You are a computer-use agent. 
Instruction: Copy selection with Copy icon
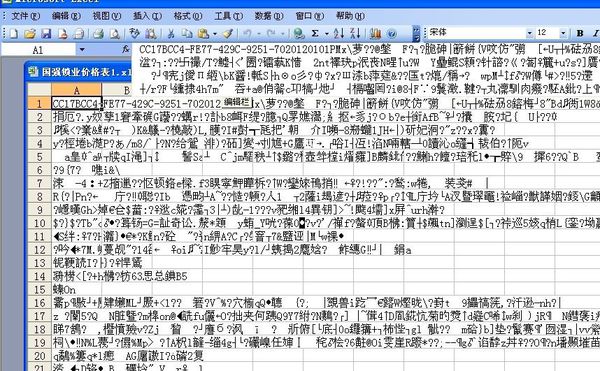(x=187, y=34)
